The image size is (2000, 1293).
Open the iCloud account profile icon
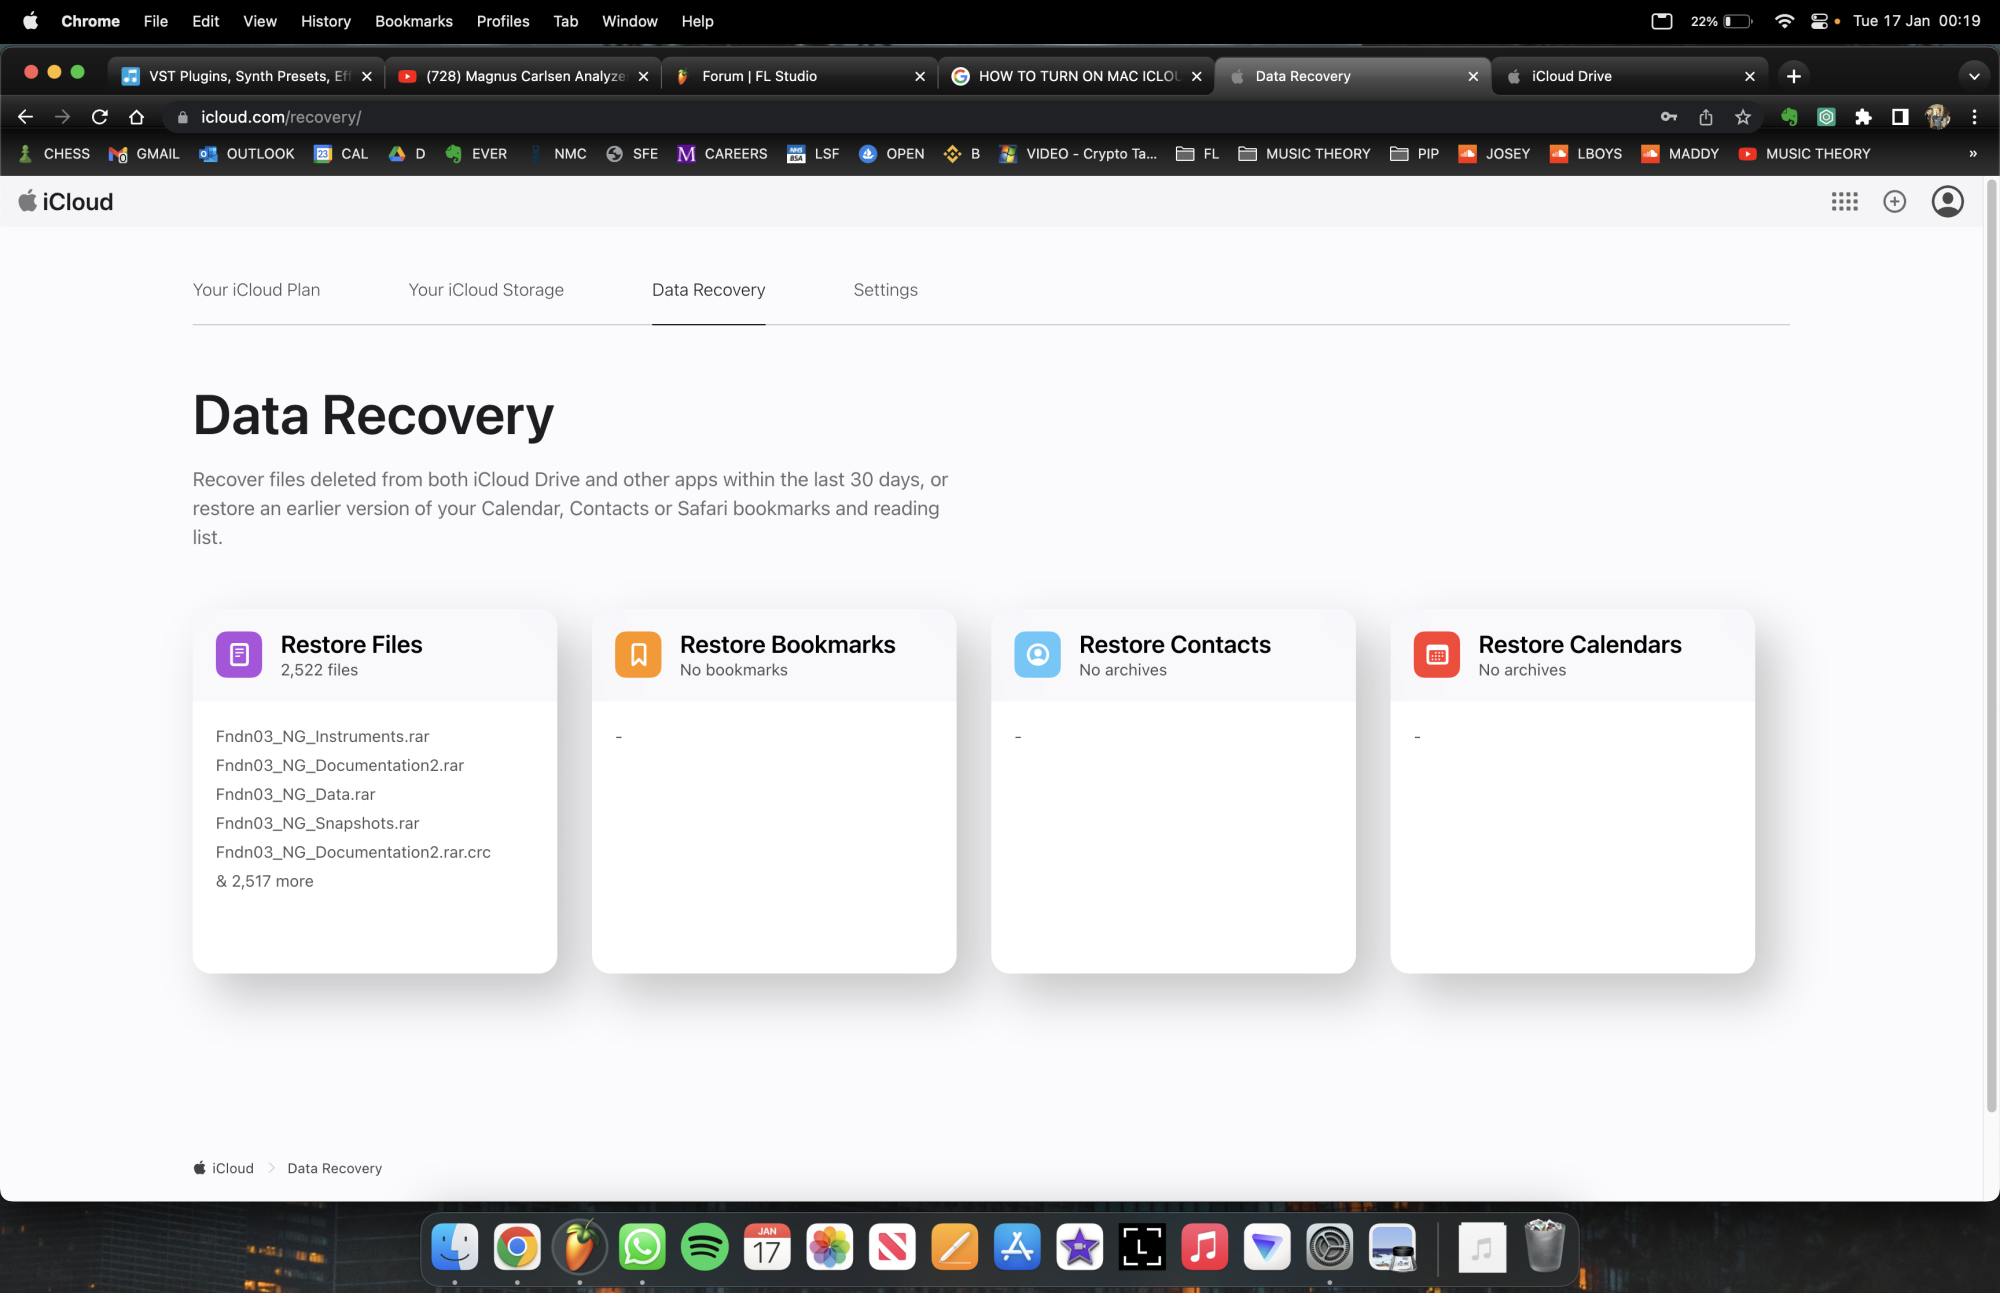point(1947,202)
